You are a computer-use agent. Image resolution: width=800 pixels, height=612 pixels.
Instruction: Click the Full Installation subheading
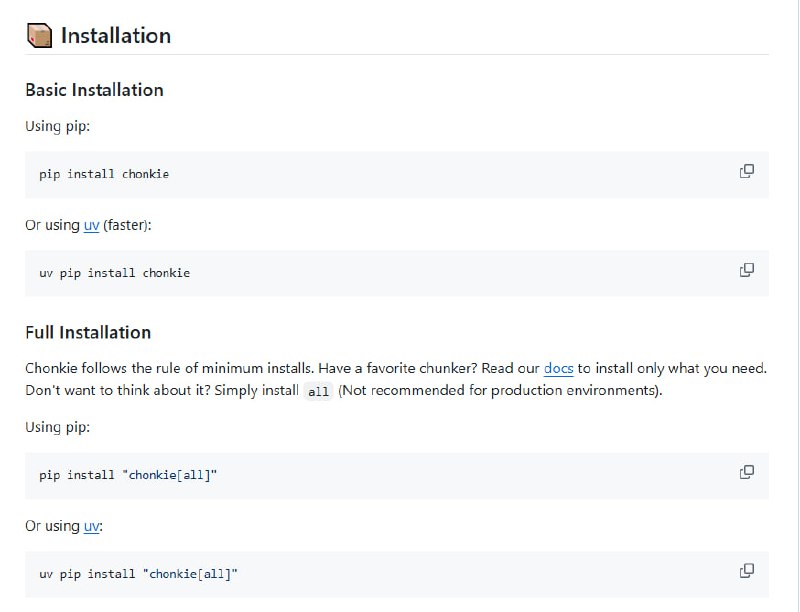88,332
